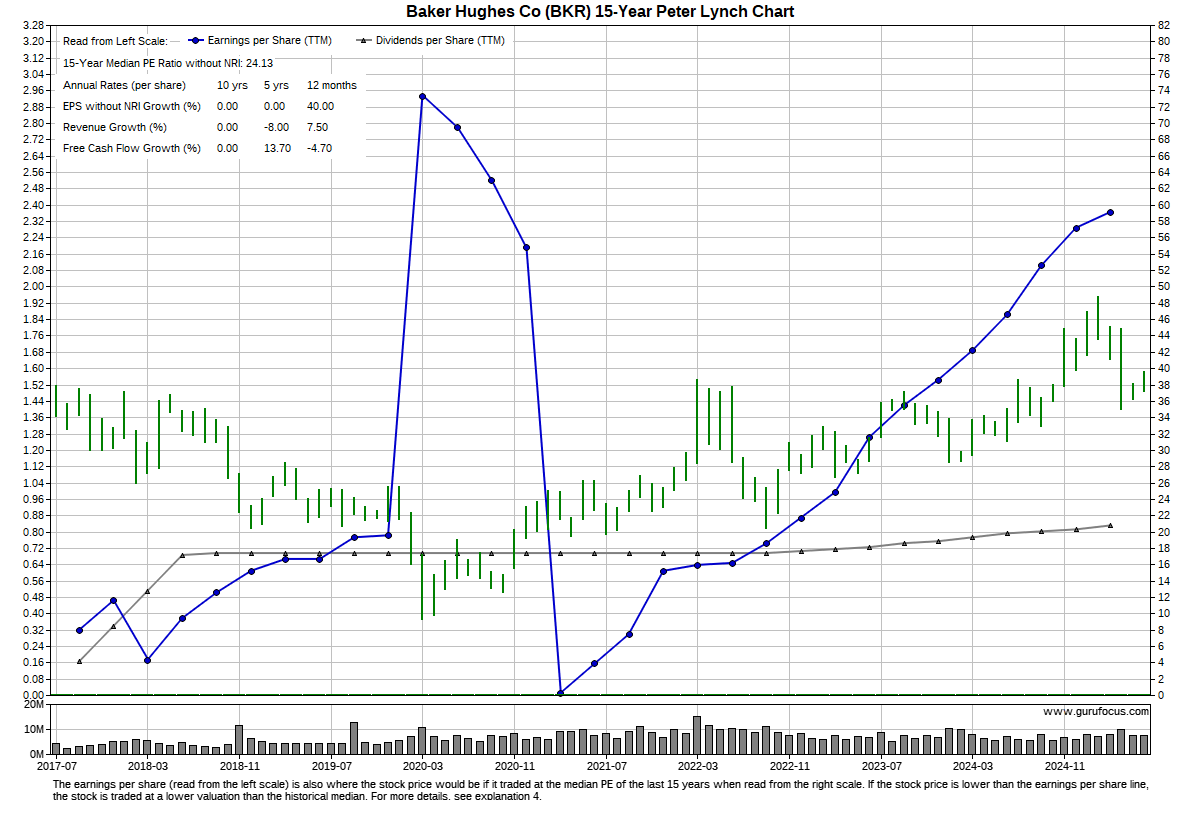Screen dimensions: 1200x820
Task: Click the 2019-07 date label
Action: tap(331, 765)
